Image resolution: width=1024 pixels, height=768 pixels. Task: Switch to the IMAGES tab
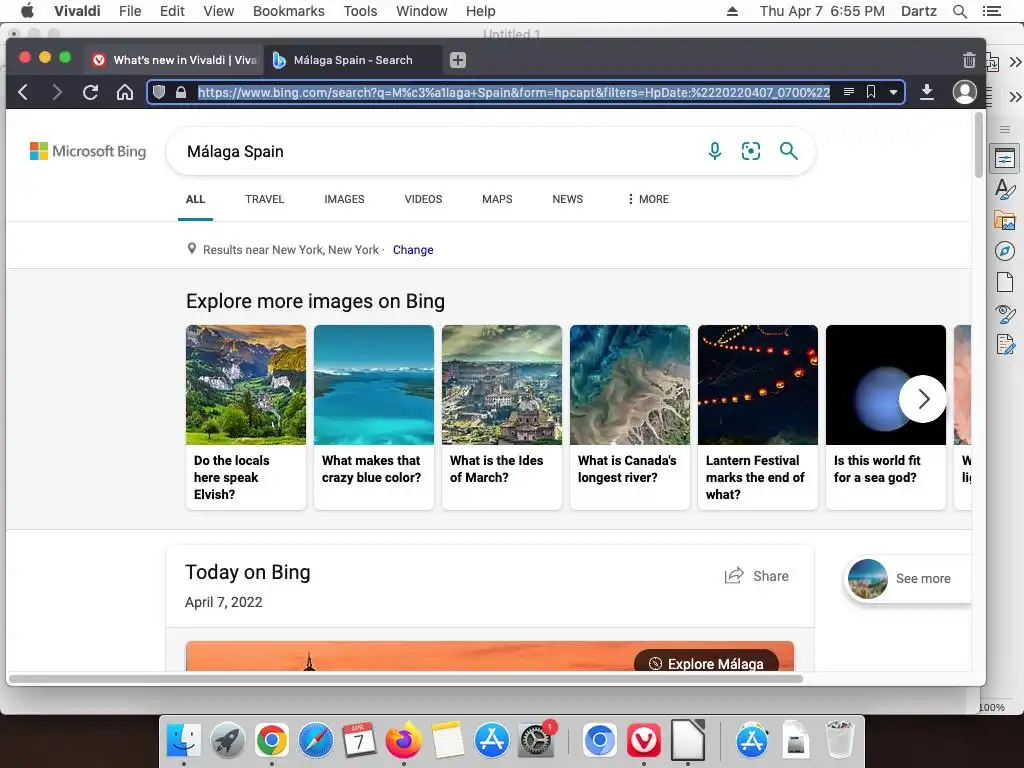click(x=344, y=199)
